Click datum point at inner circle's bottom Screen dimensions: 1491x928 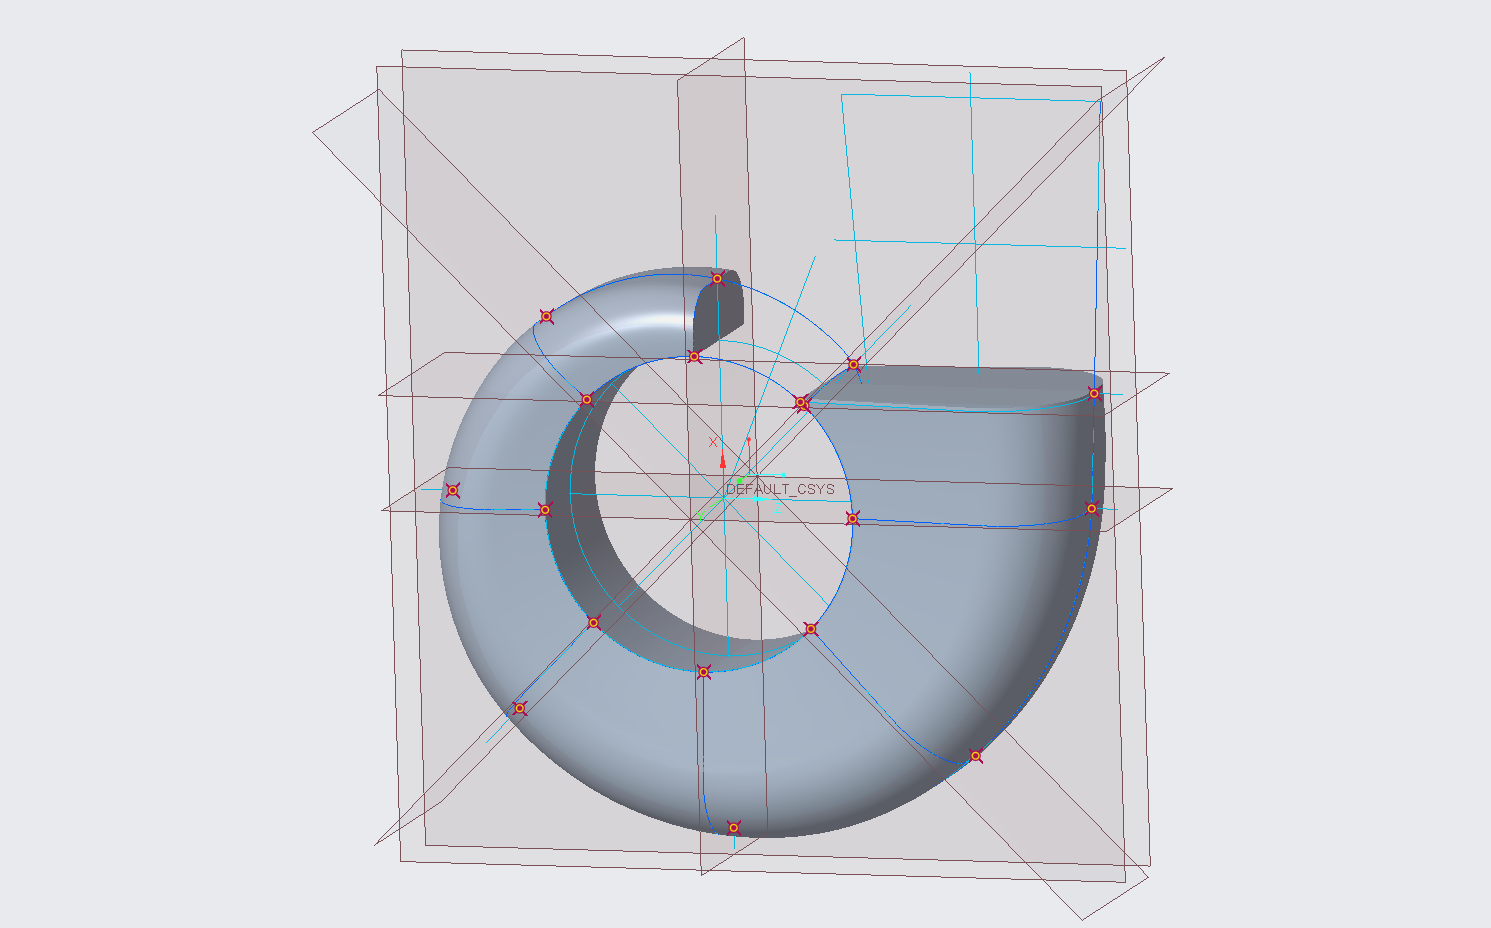click(x=704, y=672)
